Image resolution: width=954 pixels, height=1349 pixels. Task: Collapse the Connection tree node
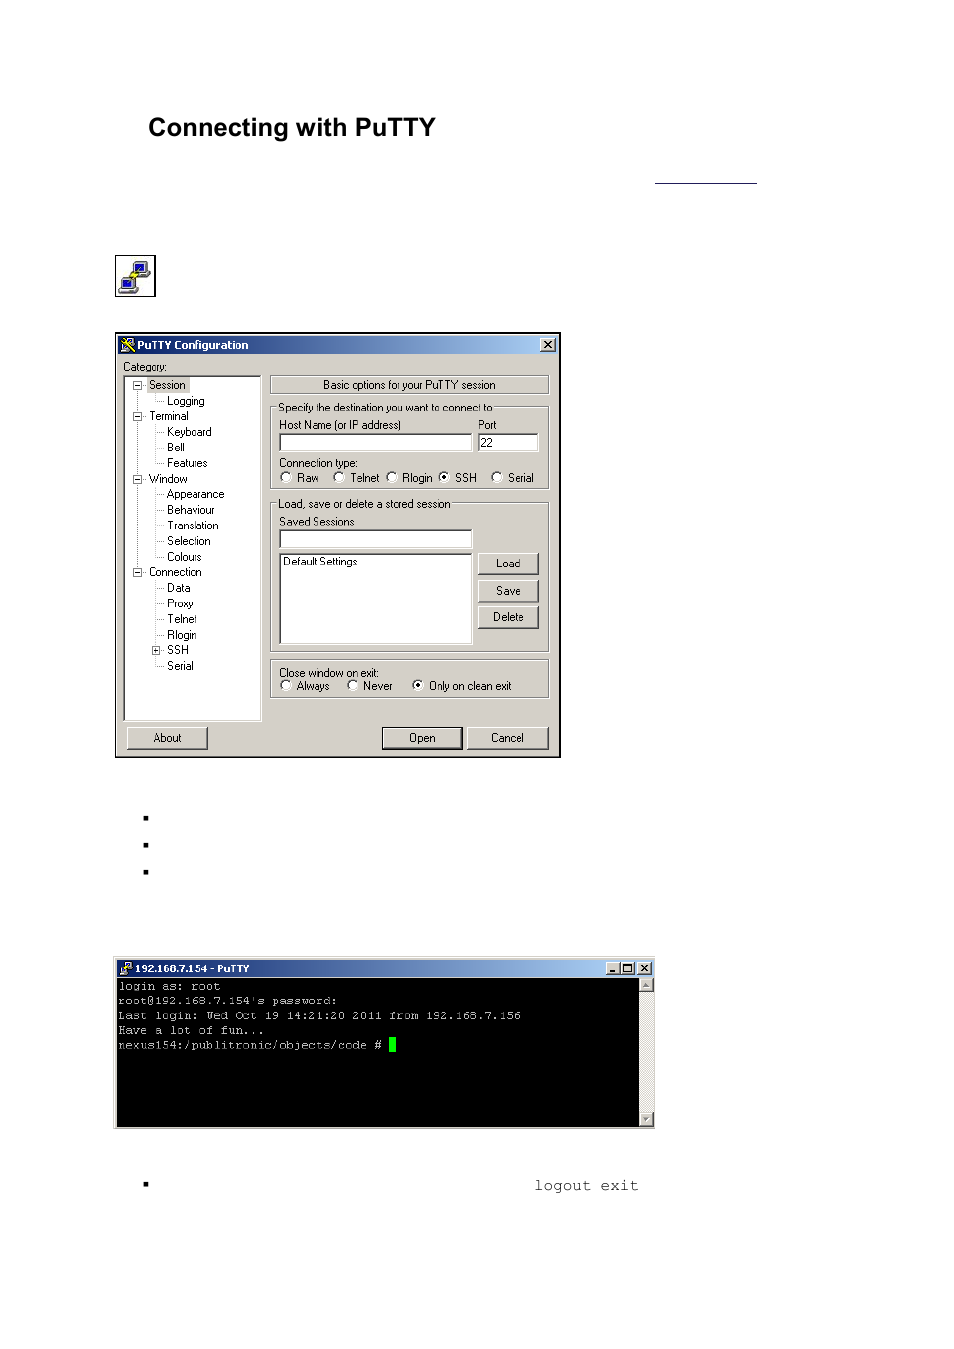[x=138, y=572]
